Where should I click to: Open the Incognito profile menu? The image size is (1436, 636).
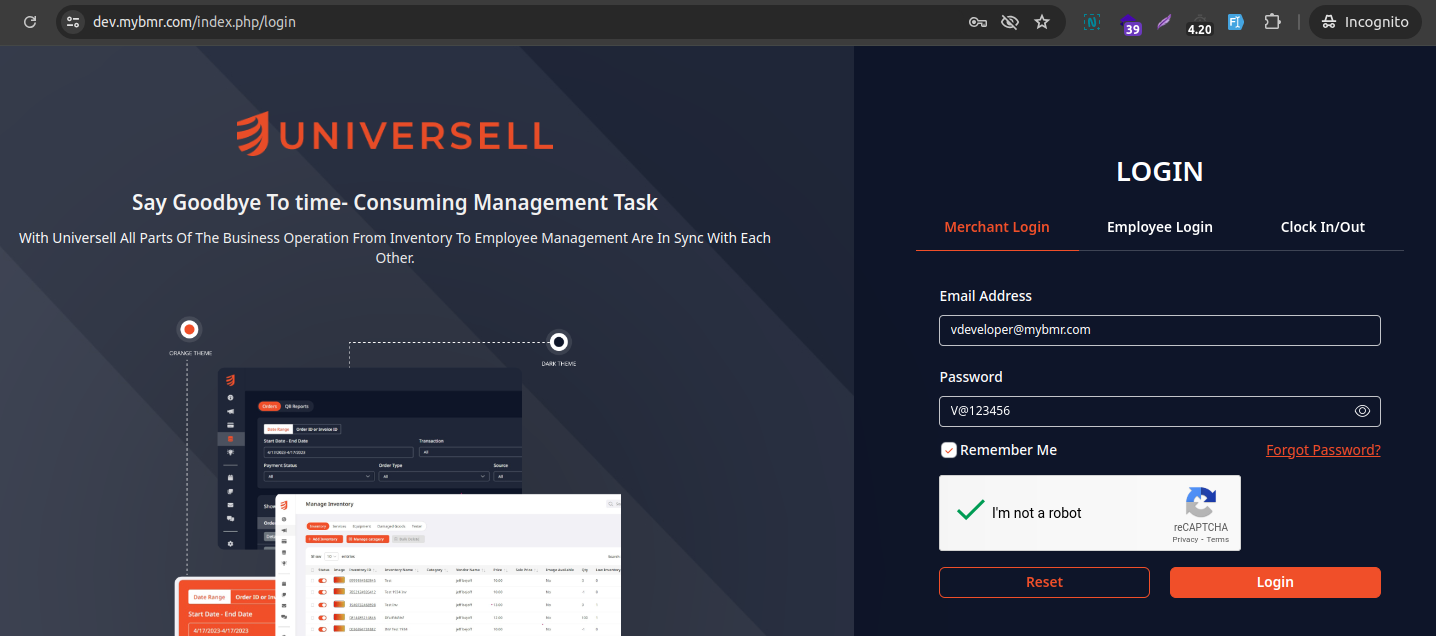pyautogui.click(x=1365, y=21)
